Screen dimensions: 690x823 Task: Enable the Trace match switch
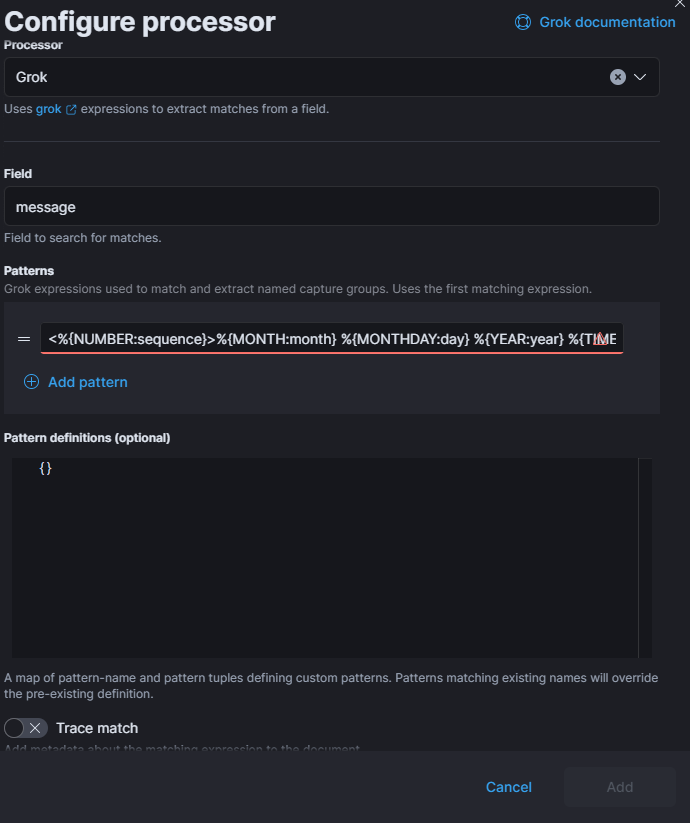26,728
